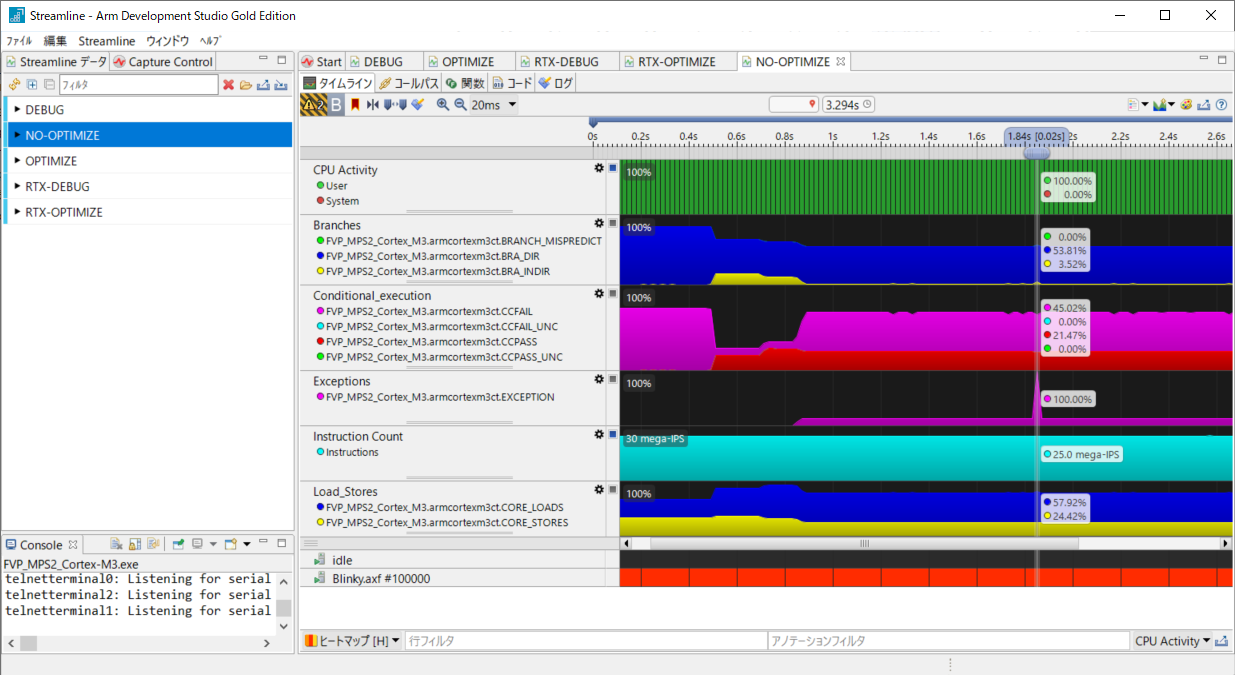
Task: Expand all captures with the plus icon
Action: tap(32, 85)
